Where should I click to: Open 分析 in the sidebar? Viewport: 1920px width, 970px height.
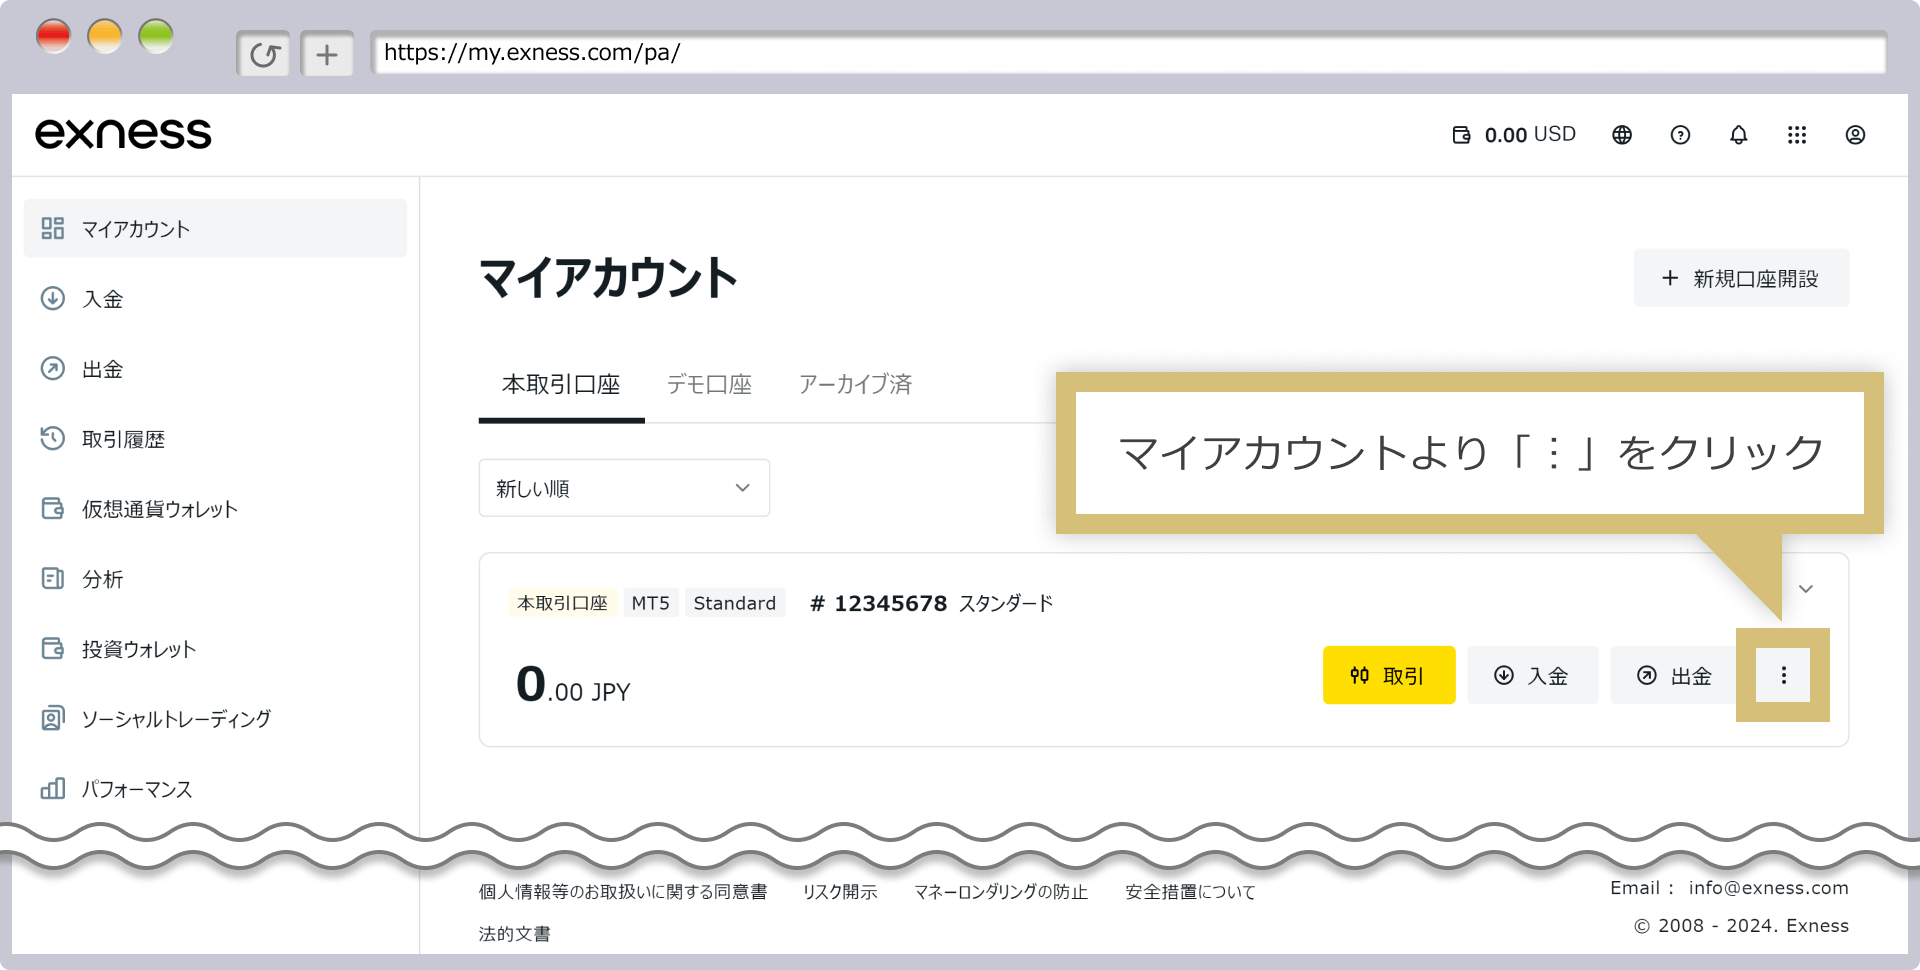215,578
